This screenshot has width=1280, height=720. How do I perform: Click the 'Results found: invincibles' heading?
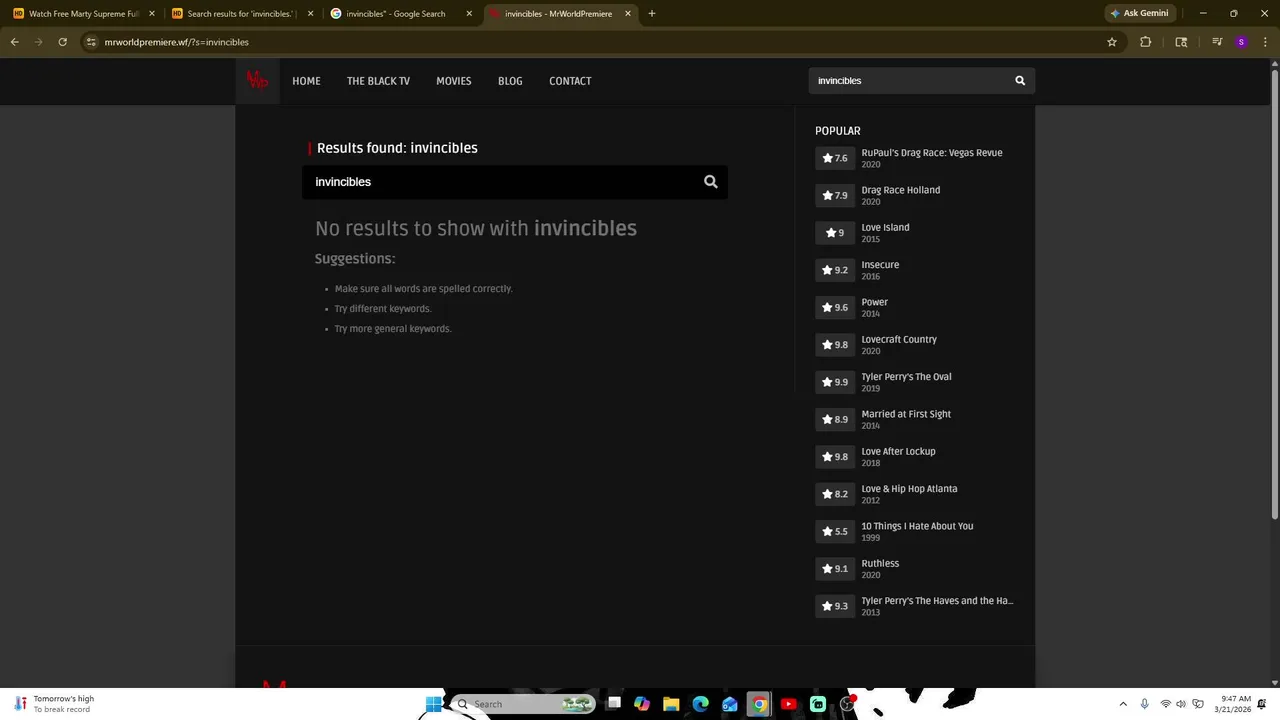click(397, 148)
